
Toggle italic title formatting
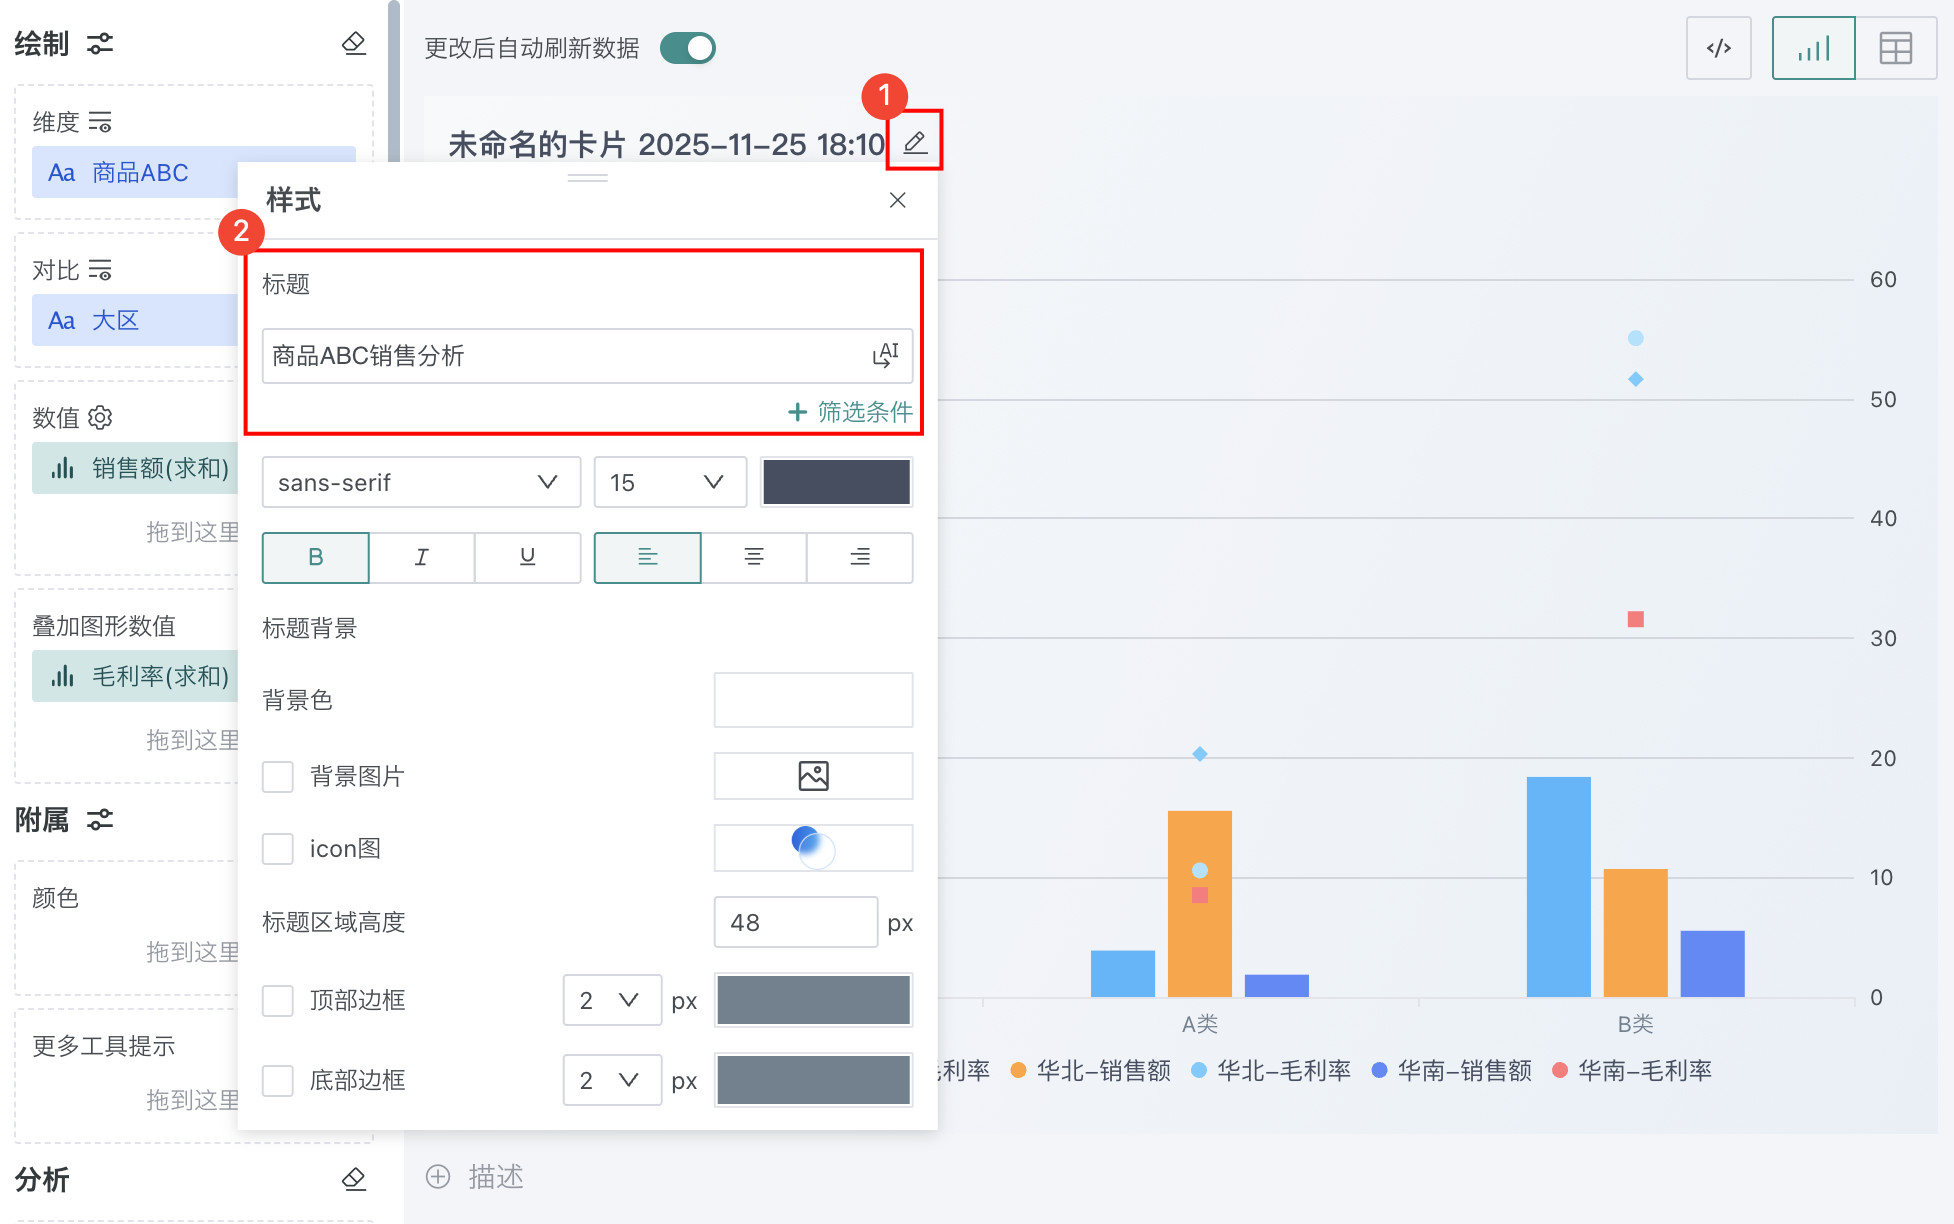tap(422, 557)
